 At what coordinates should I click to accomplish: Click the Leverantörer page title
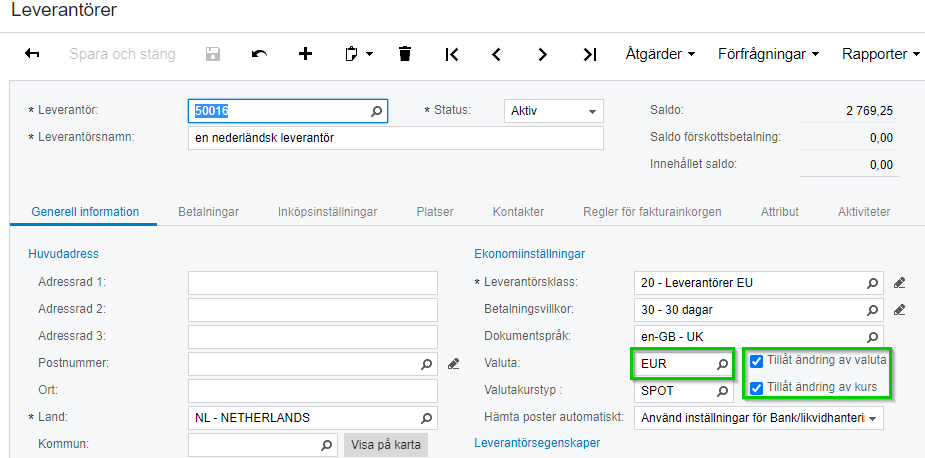click(64, 10)
